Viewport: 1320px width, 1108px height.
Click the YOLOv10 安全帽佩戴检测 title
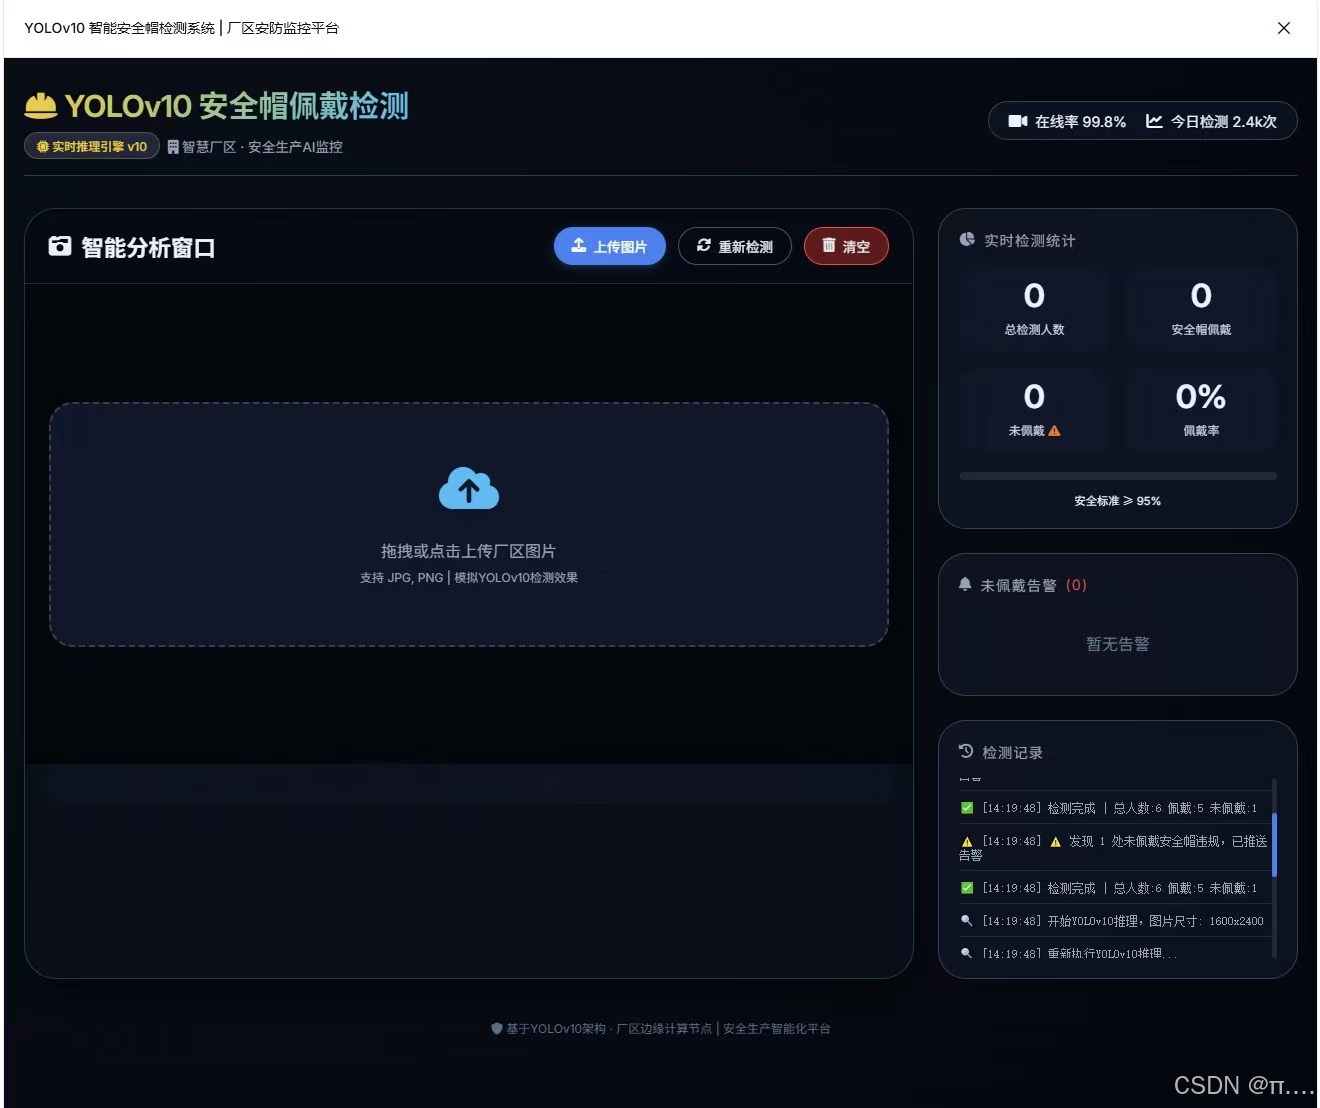tap(236, 106)
